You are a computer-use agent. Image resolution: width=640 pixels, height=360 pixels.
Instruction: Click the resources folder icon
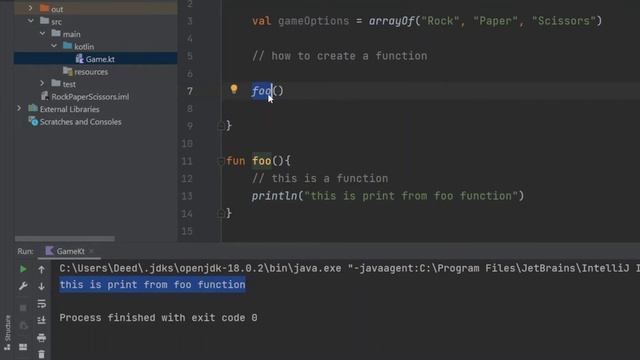[x=67, y=71]
